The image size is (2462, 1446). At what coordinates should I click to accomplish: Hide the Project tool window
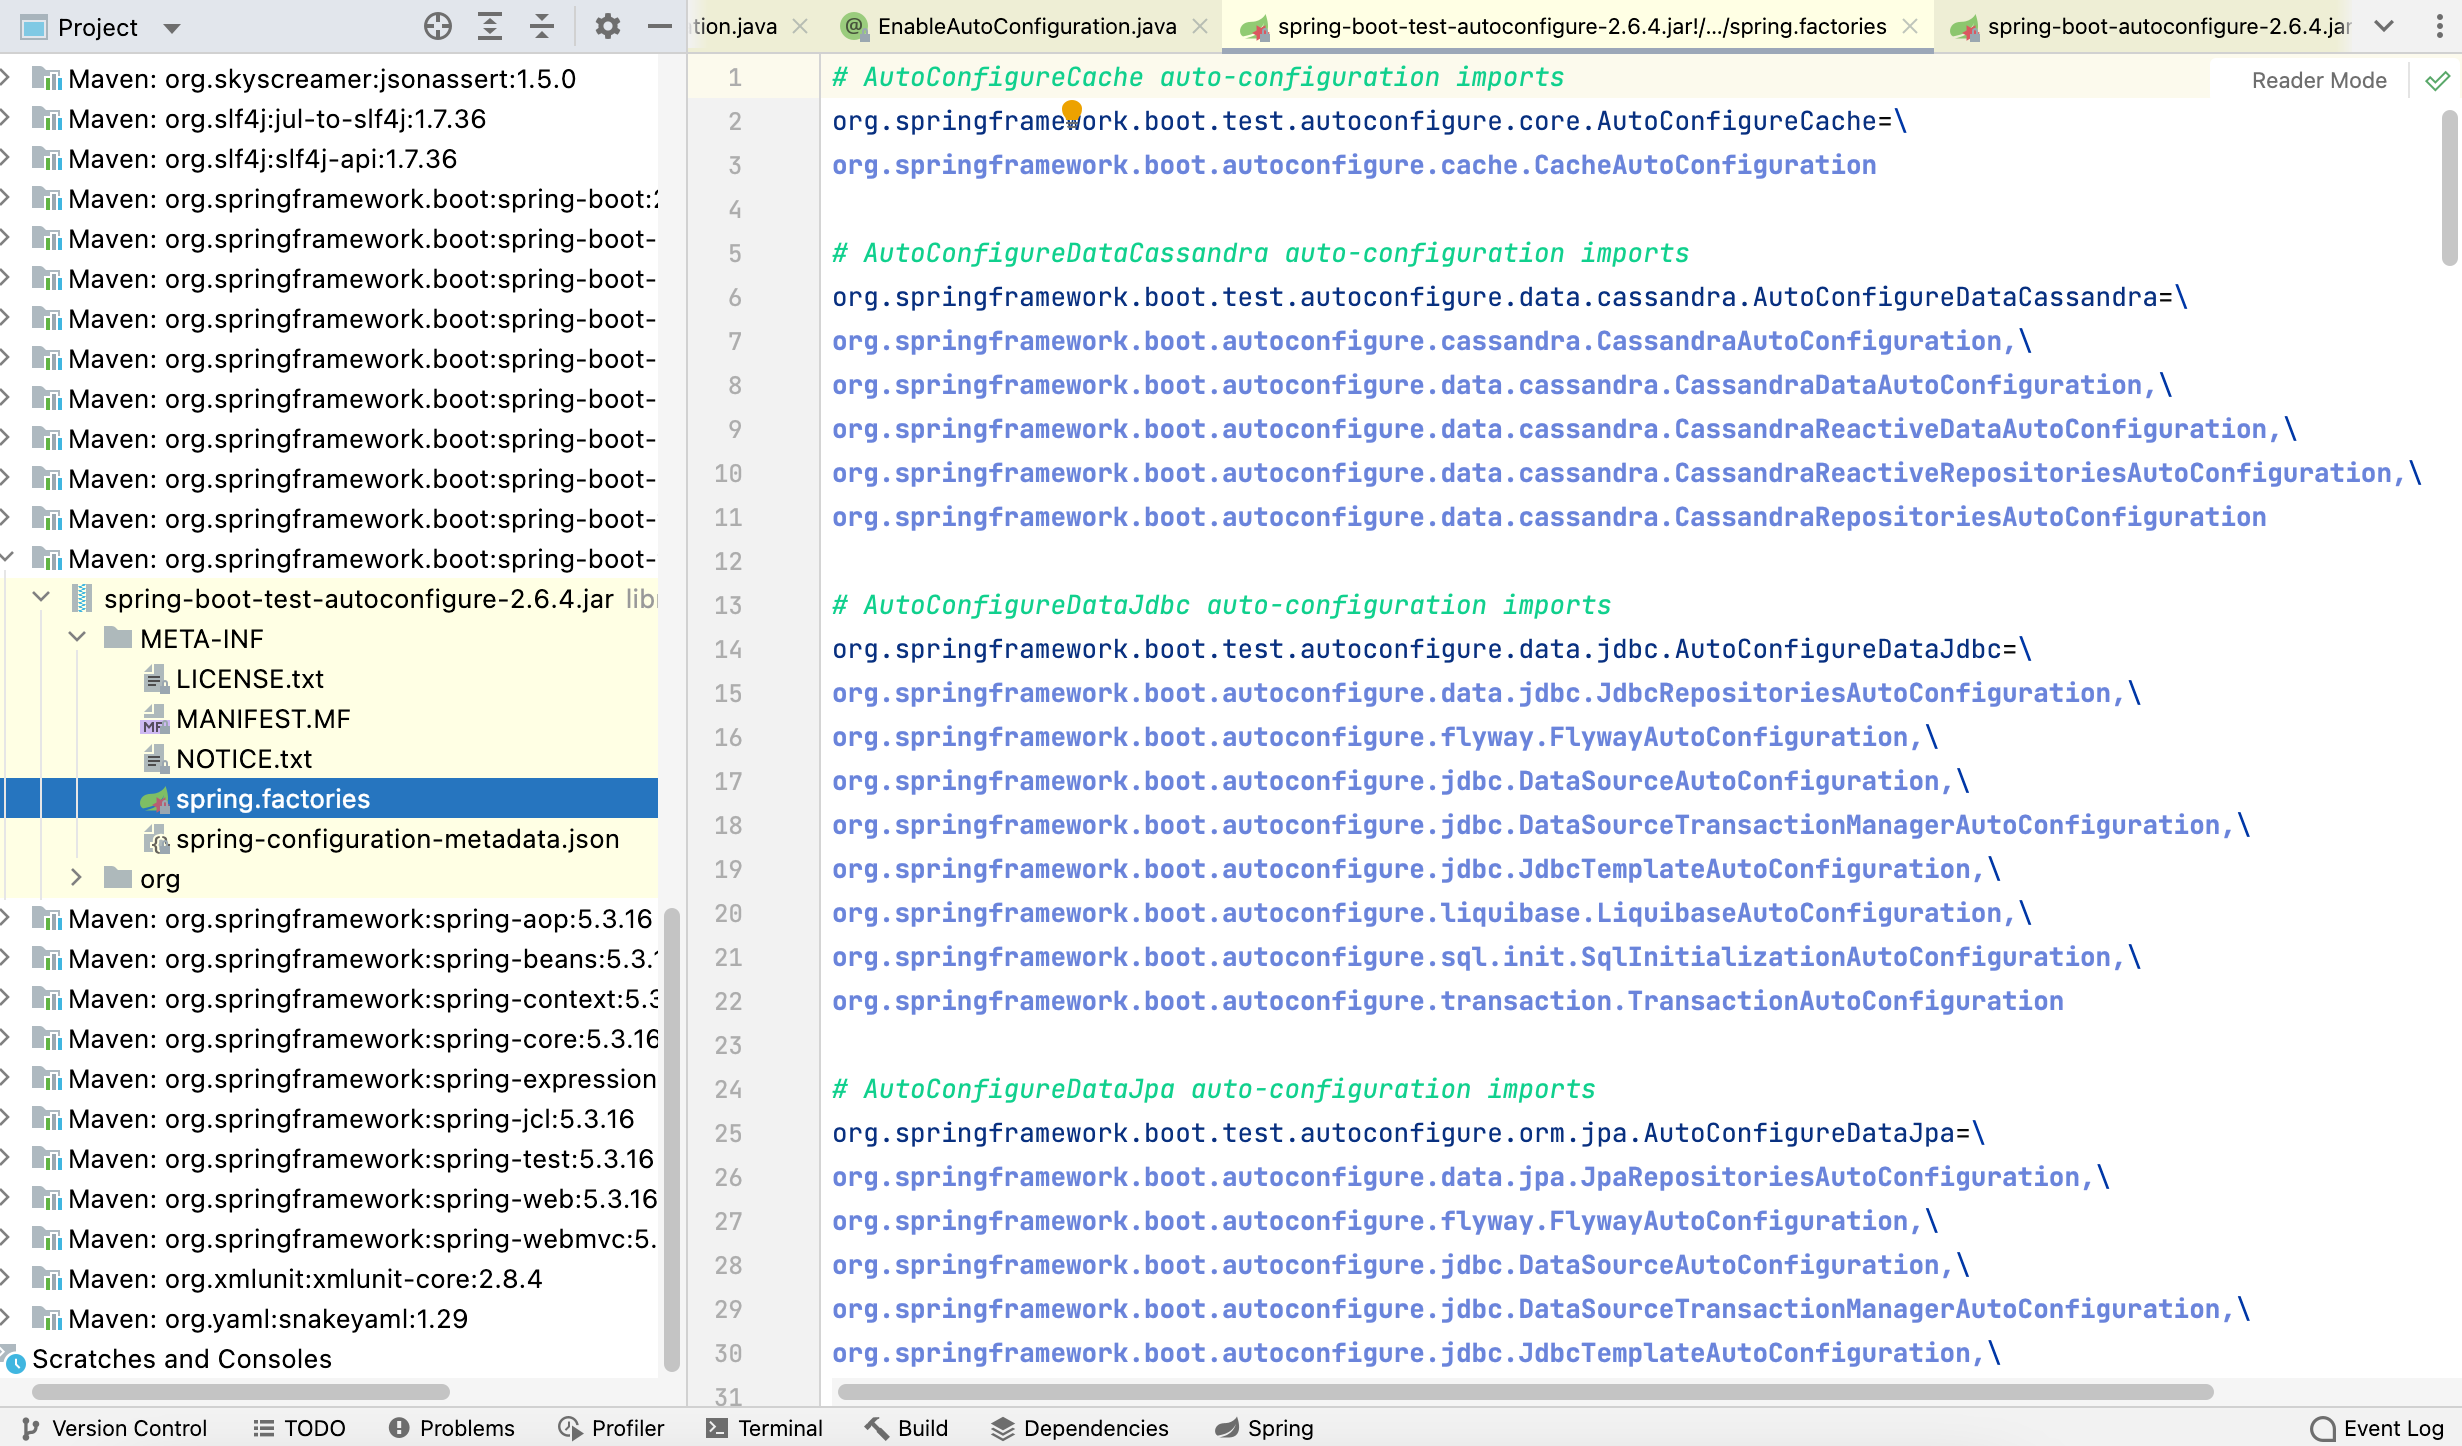click(x=659, y=27)
